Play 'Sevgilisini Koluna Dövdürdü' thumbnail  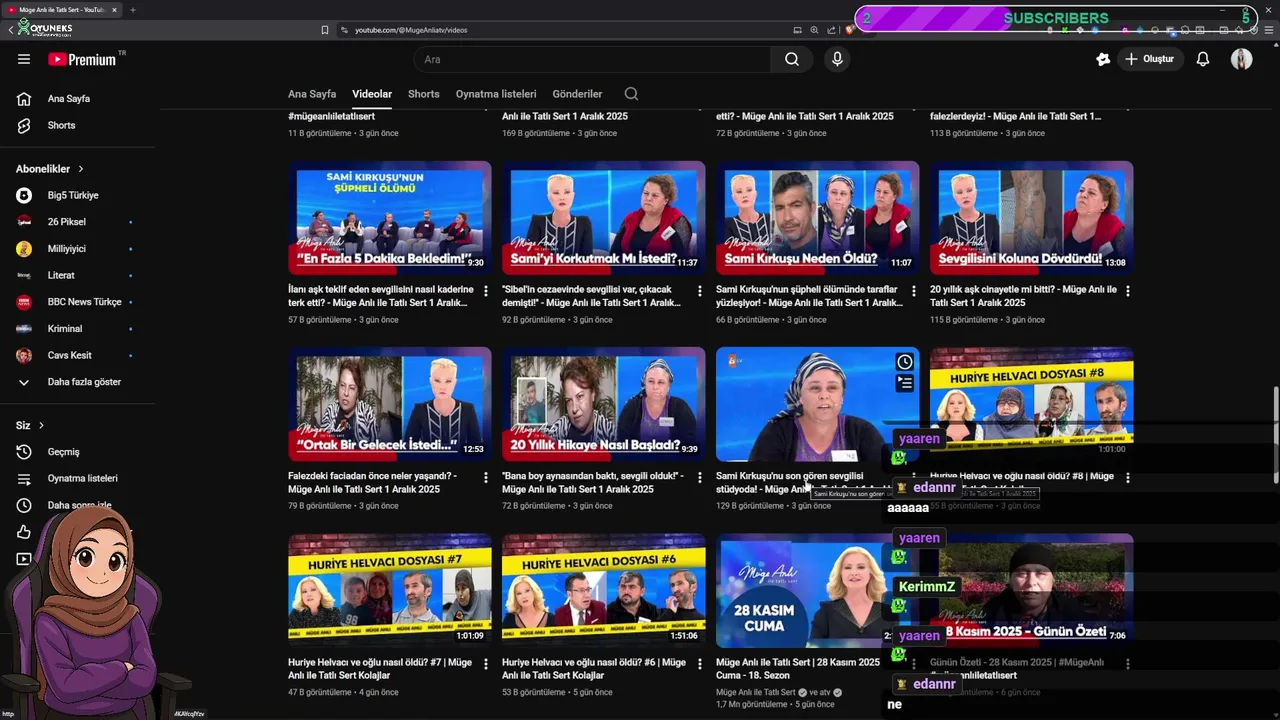pyautogui.click(x=1032, y=218)
